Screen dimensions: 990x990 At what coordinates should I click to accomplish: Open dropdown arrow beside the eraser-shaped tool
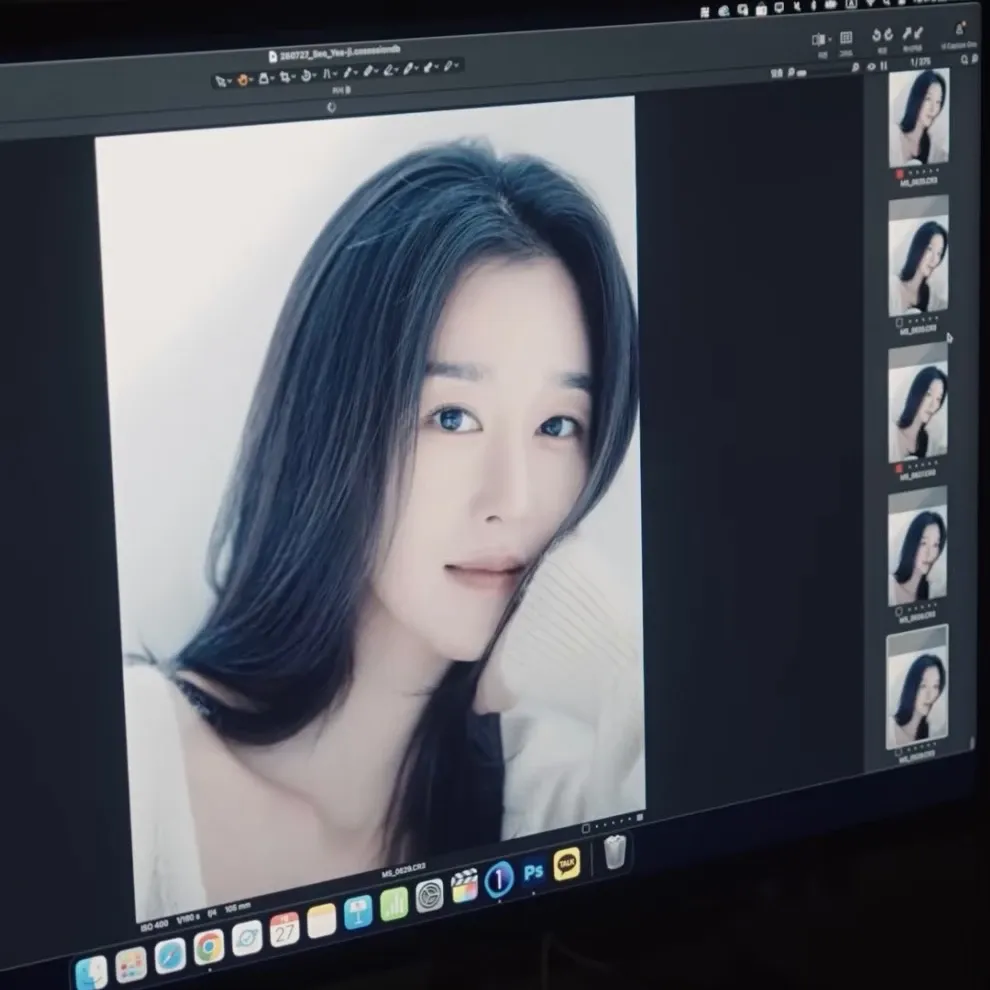click(x=397, y=69)
